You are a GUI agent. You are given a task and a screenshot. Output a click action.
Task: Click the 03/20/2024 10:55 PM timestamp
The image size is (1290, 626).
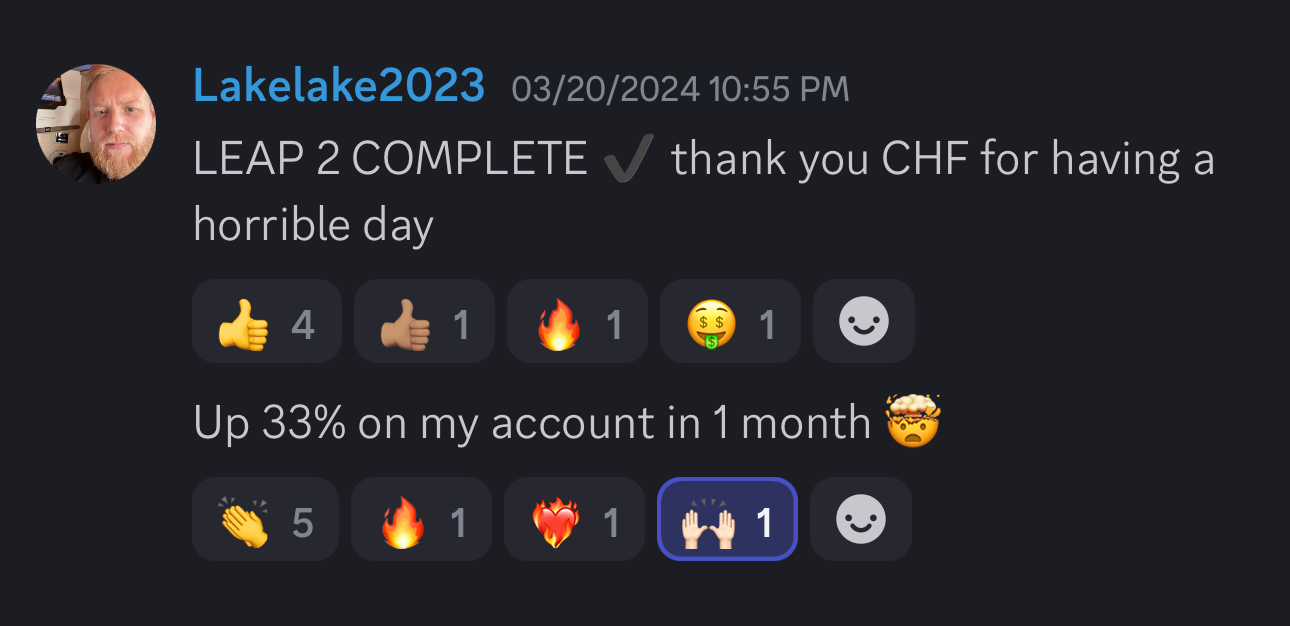pos(680,90)
